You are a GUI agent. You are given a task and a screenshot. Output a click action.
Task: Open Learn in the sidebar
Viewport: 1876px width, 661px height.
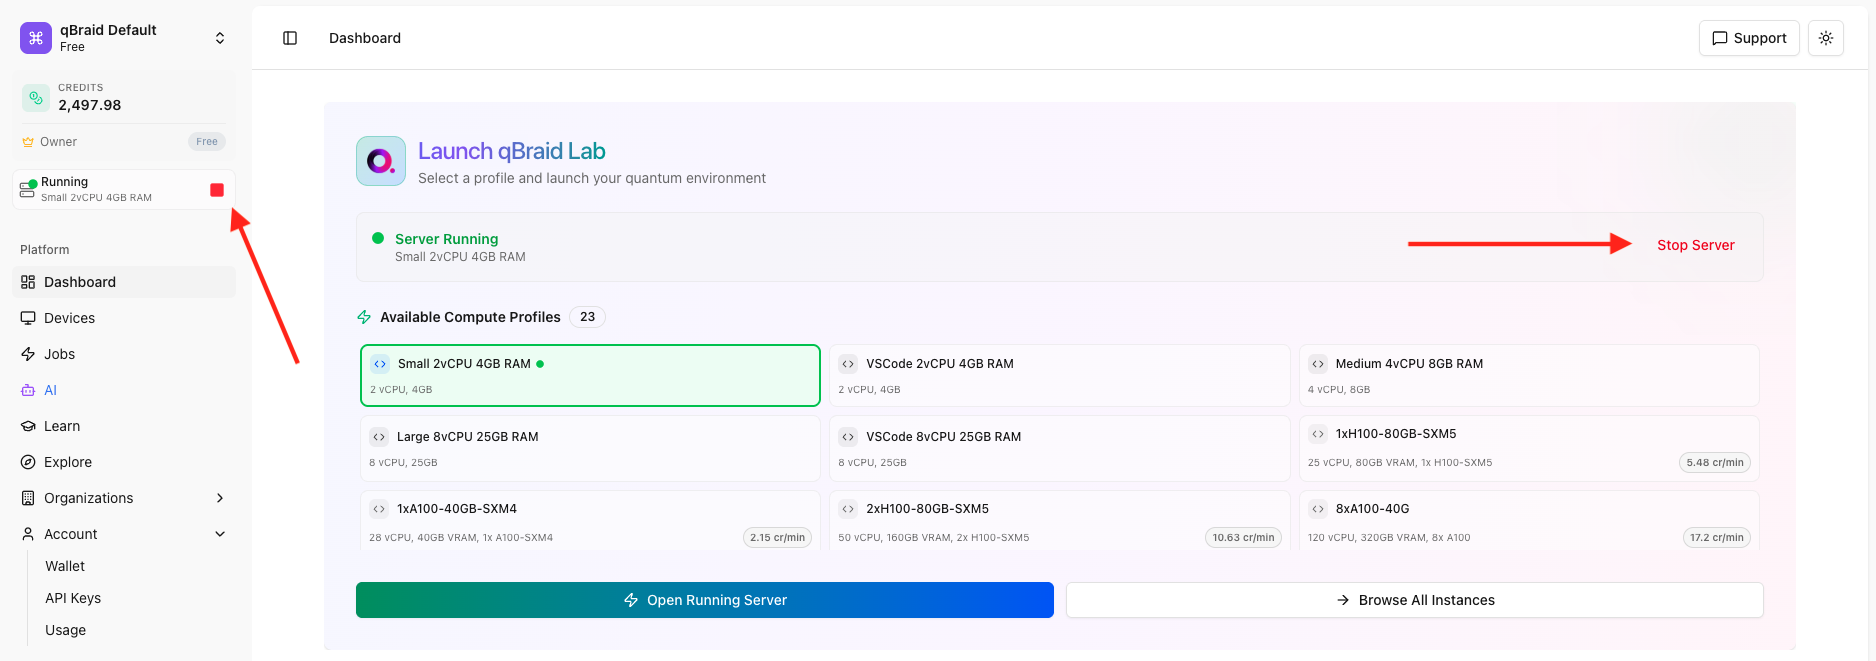[x=124, y=426]
